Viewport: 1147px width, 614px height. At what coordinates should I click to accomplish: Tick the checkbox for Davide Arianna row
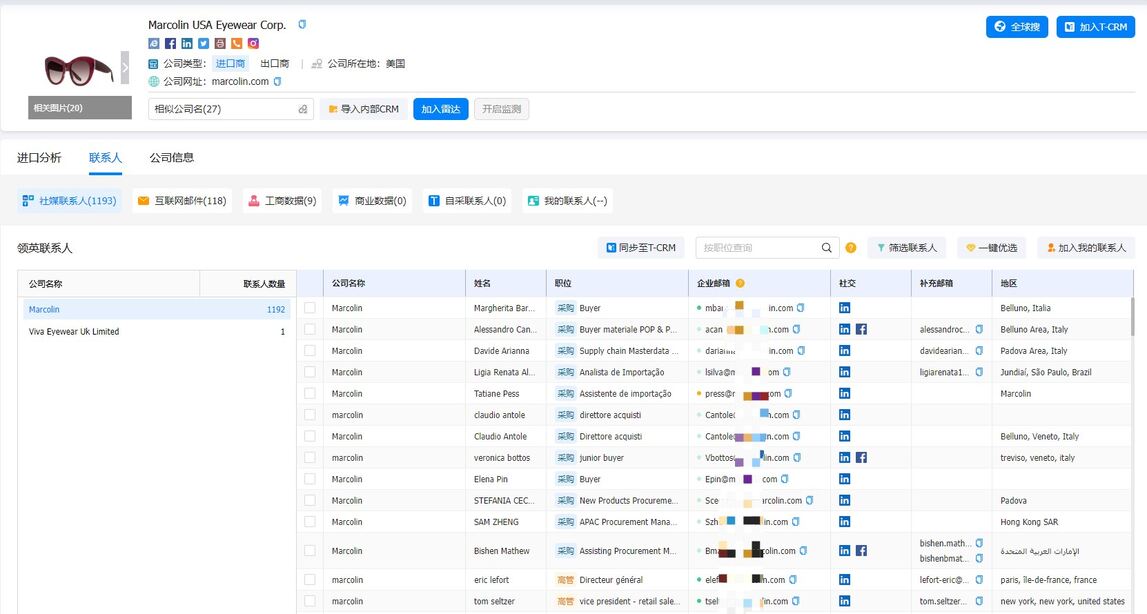310,351
